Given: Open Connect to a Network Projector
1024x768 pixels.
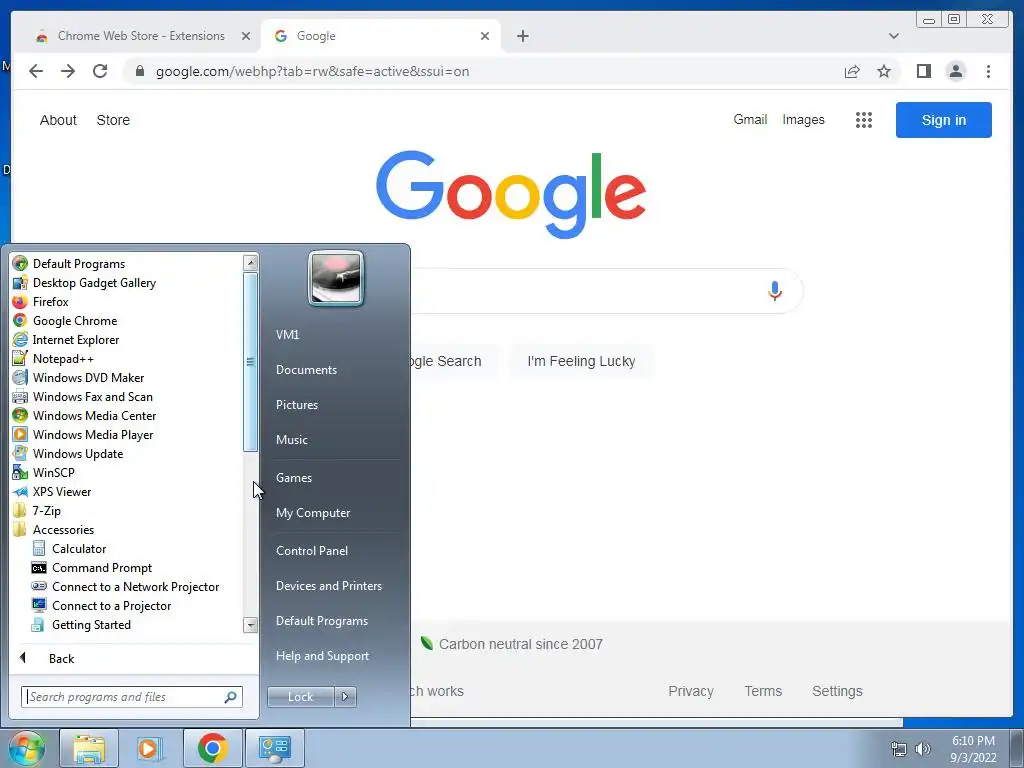Looking at the screenshot, I should 135,586.
